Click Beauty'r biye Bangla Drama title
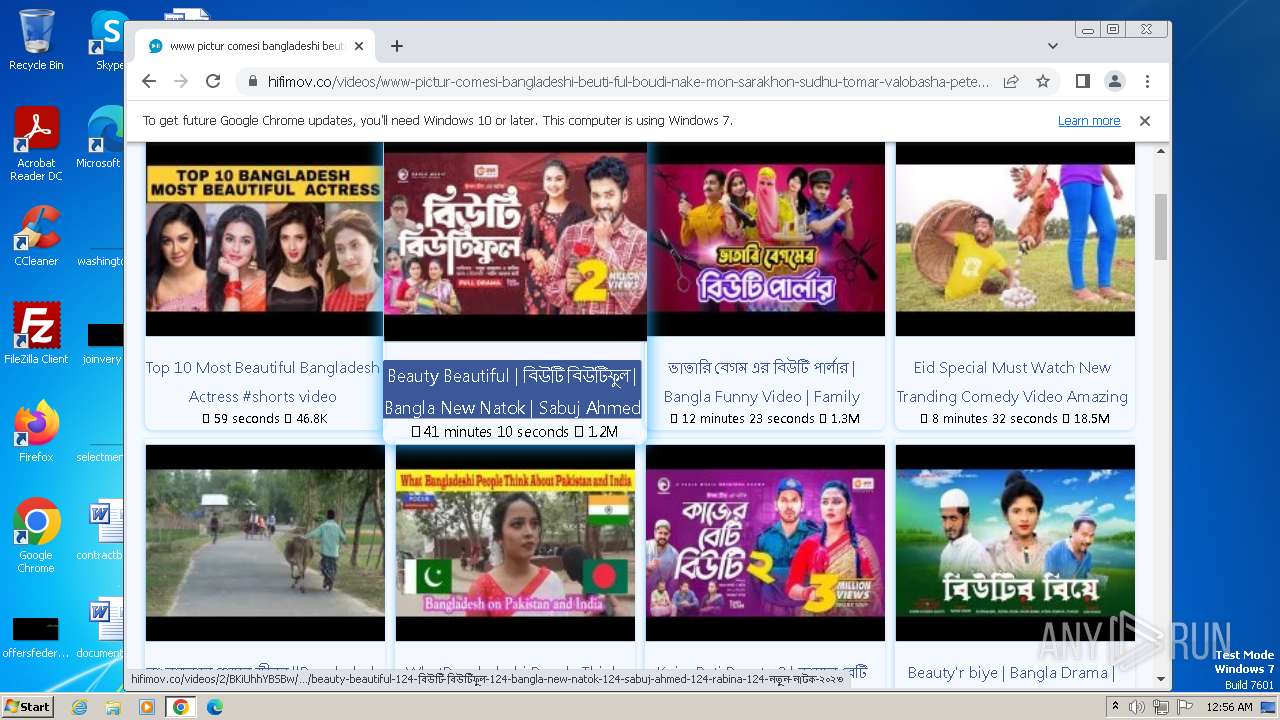The width and height of the screenshot is (1280, 720). click(x=1011, y=673)
